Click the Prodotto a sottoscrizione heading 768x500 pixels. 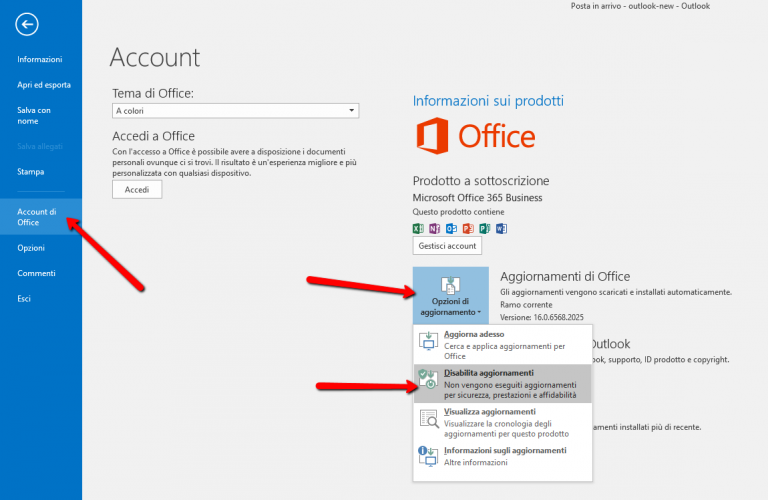(x=481, y=181)
